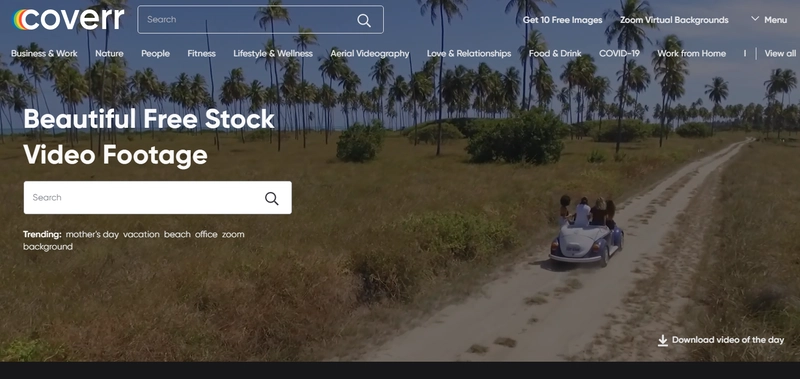Click the Trending: label
Screen dimensions: 800x379
click(42, 235)
